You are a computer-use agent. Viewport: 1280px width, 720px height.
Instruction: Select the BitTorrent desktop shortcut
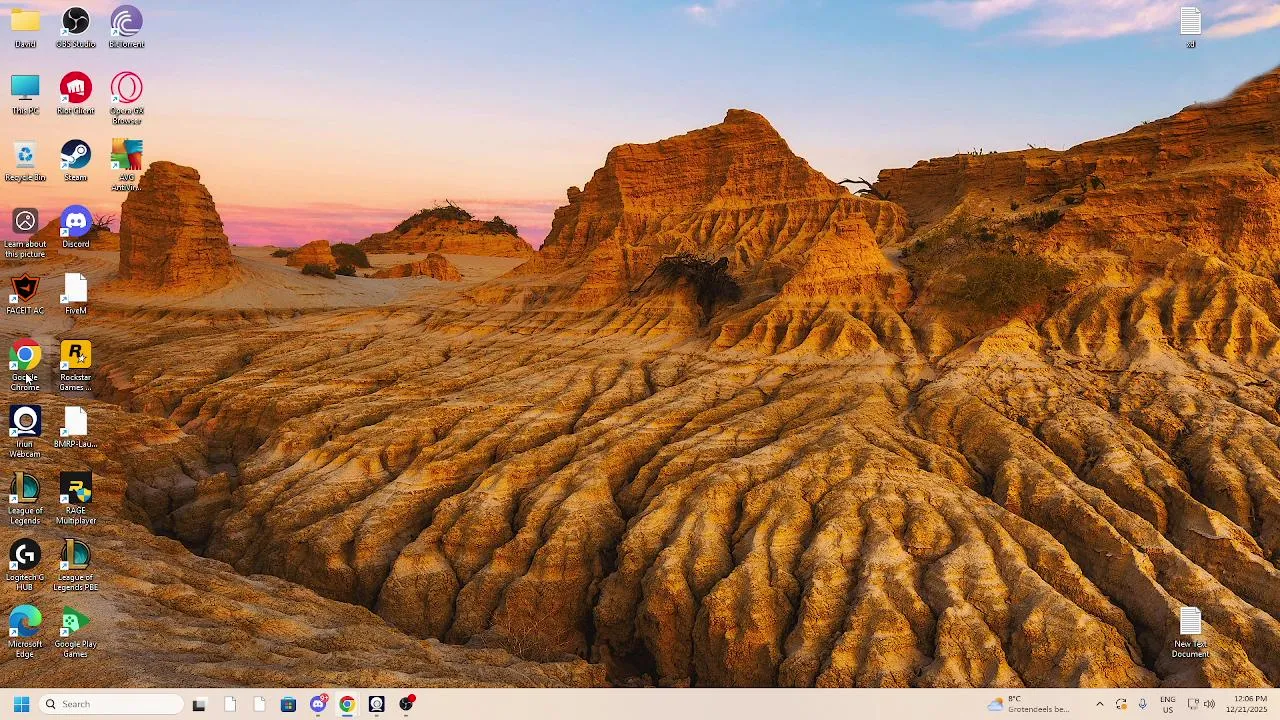pos(126,28)
